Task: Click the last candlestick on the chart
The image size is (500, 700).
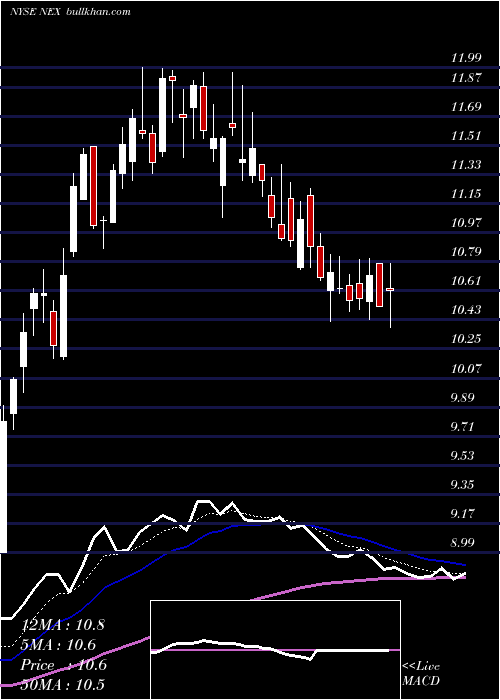Action: [x=390, y=295]
